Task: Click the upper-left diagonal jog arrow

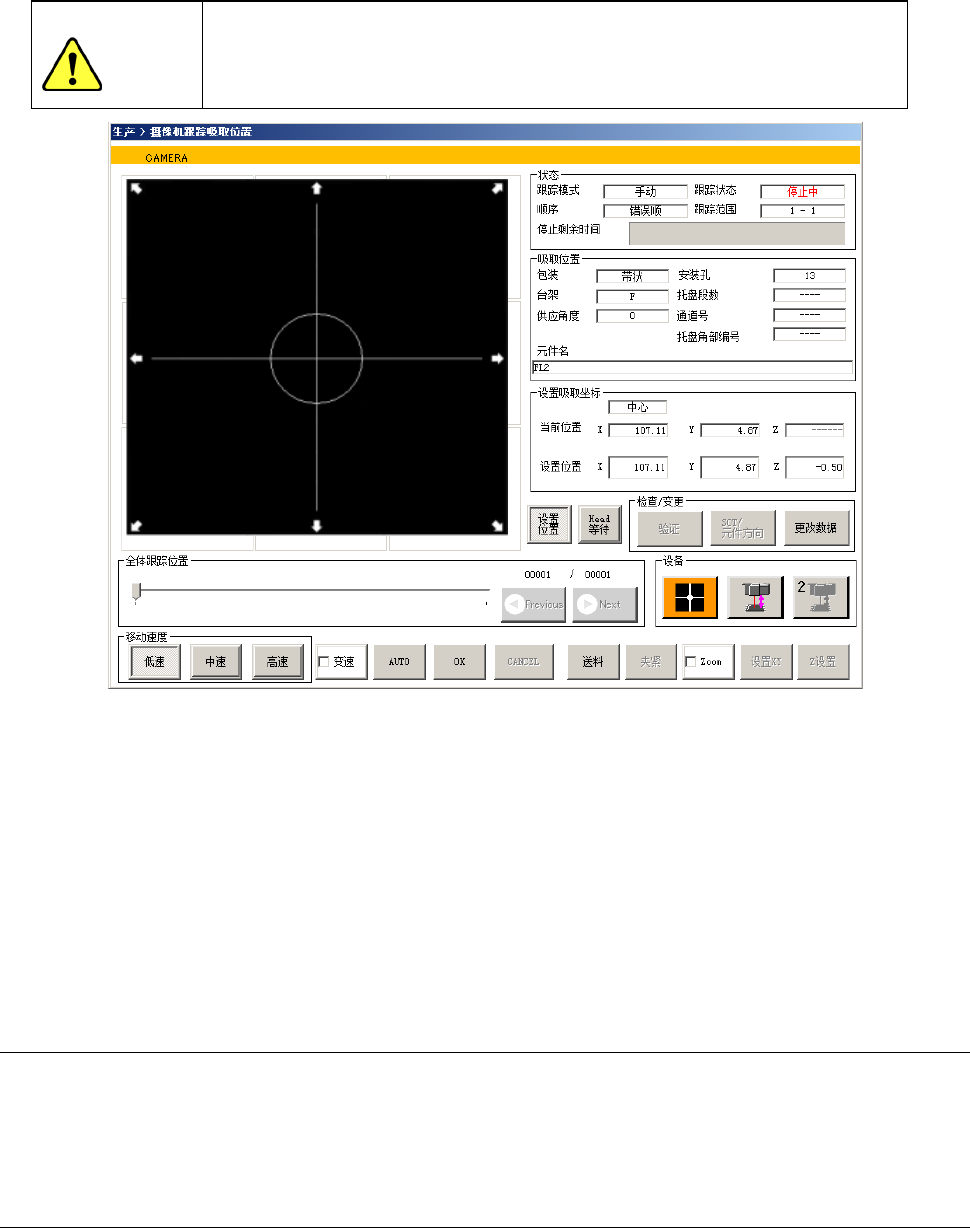Action: [x=137, y=189]
